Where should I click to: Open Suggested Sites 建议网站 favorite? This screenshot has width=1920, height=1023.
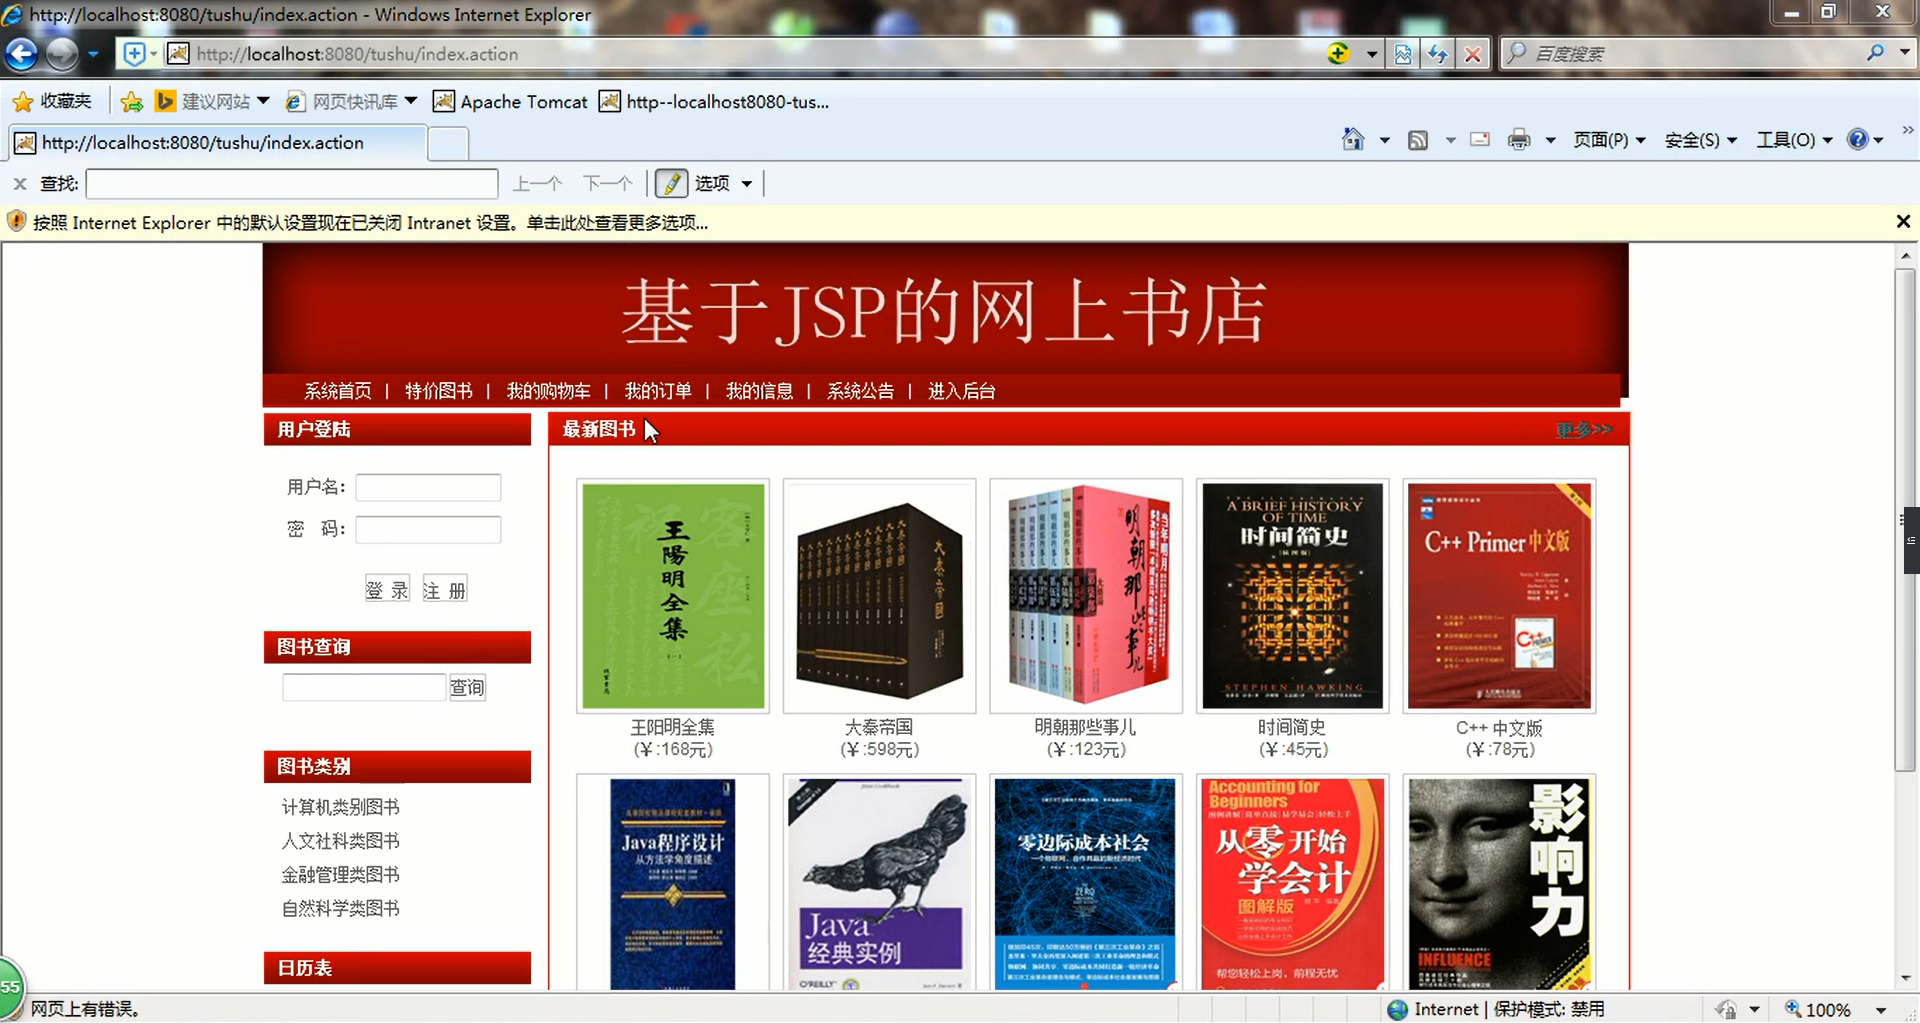[x=213, y=101]
